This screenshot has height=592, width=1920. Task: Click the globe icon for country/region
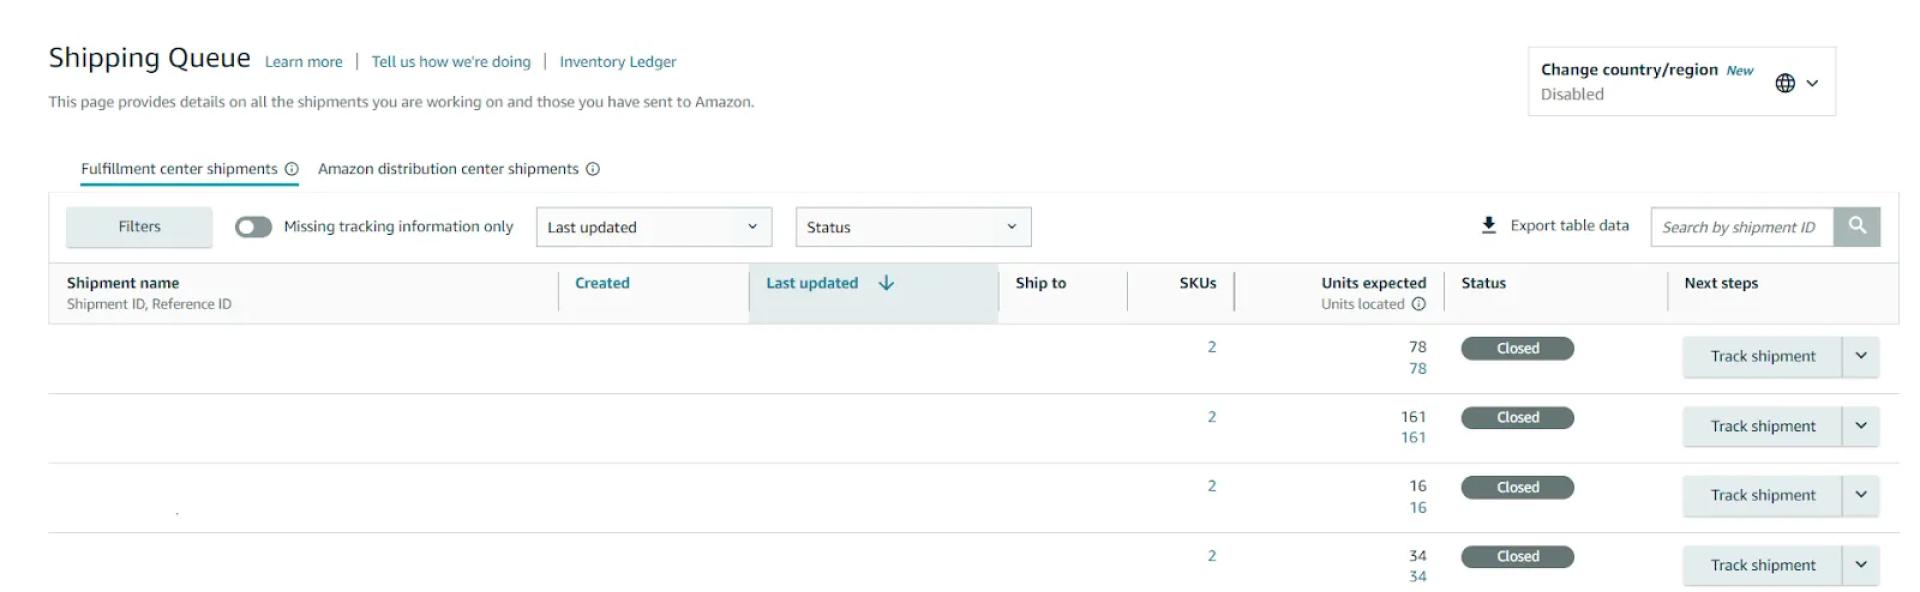tap(1784, 83)
